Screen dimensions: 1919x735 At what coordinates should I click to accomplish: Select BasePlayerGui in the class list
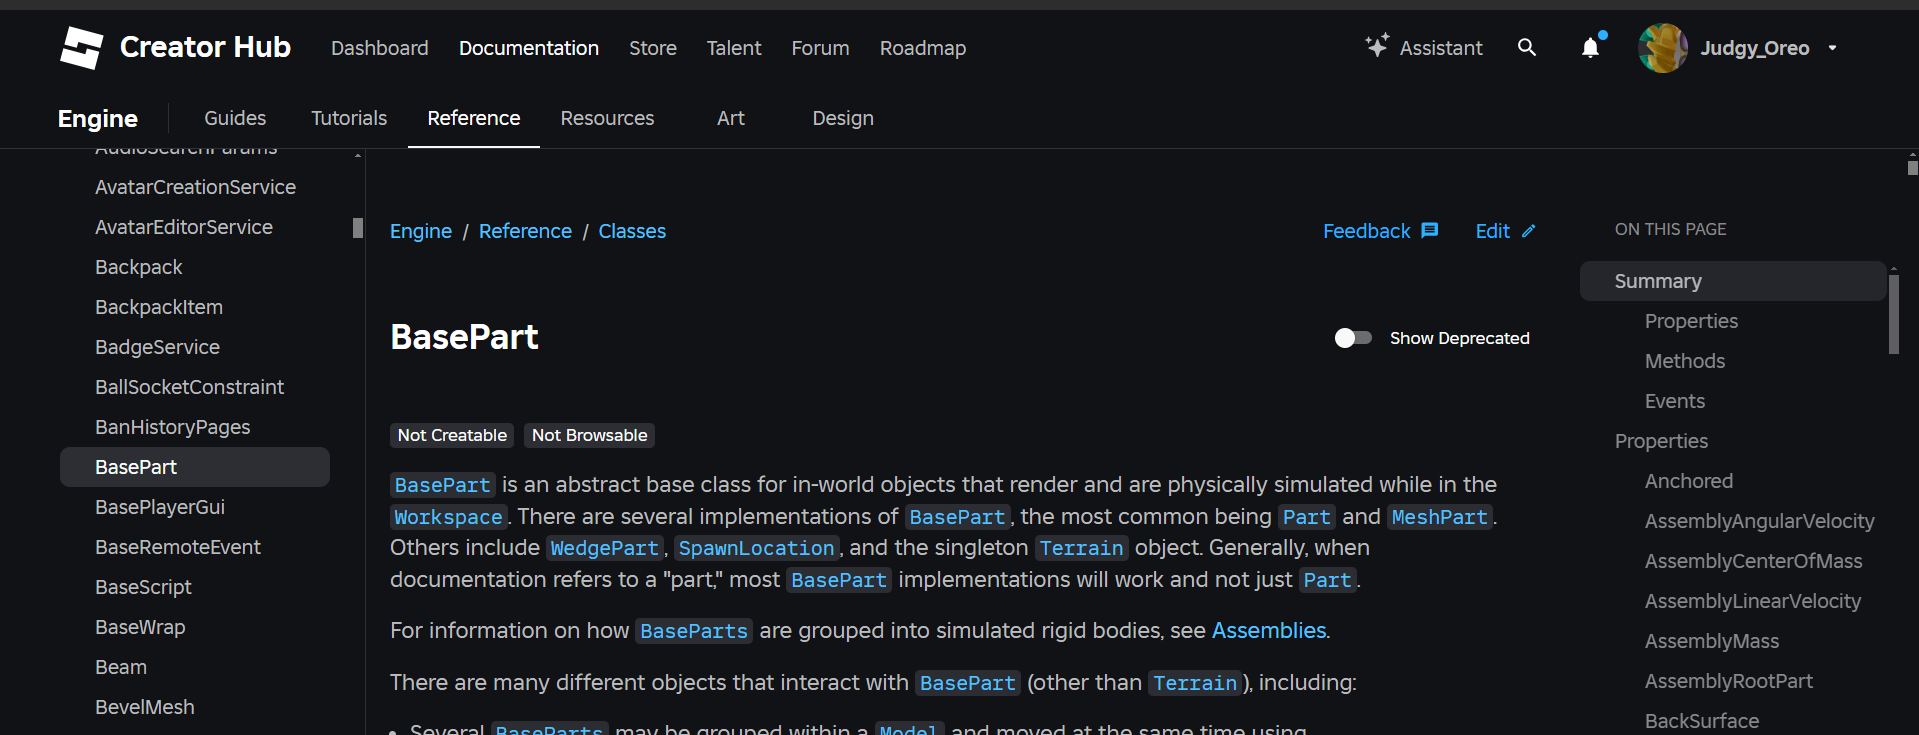[160, 507]
